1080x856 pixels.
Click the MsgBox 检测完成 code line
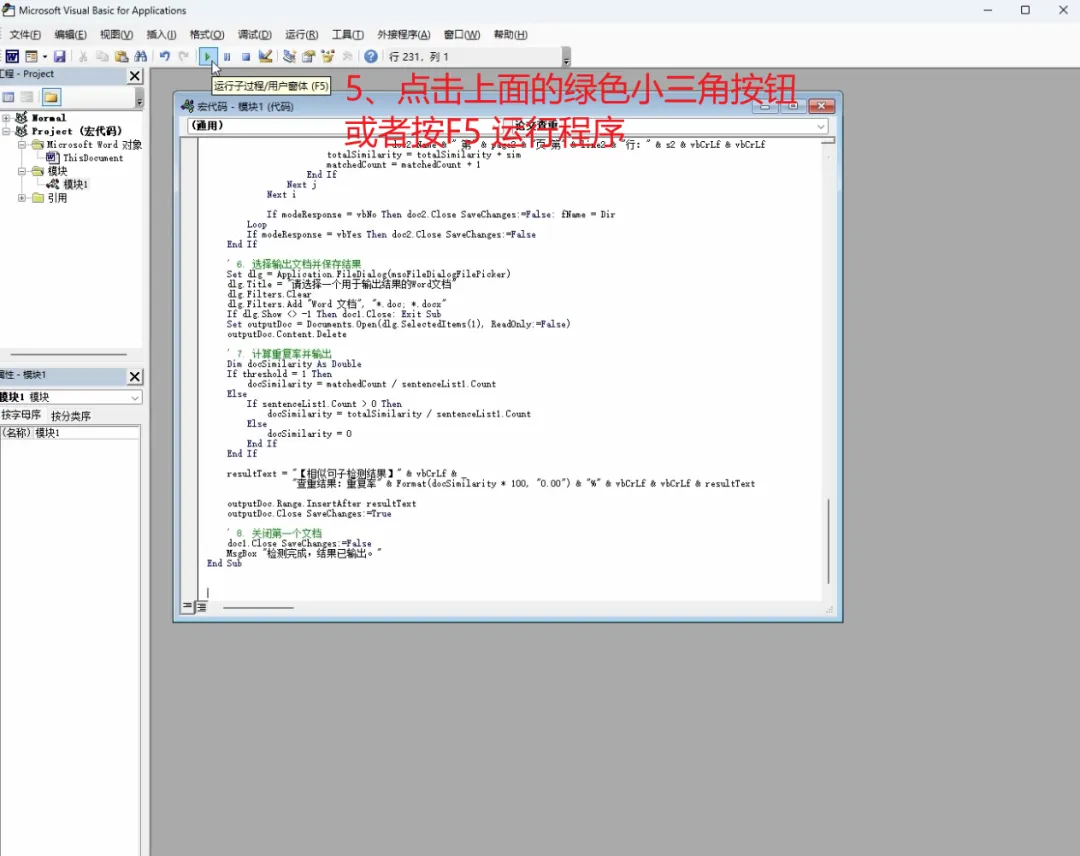click(x=304, y=553)
